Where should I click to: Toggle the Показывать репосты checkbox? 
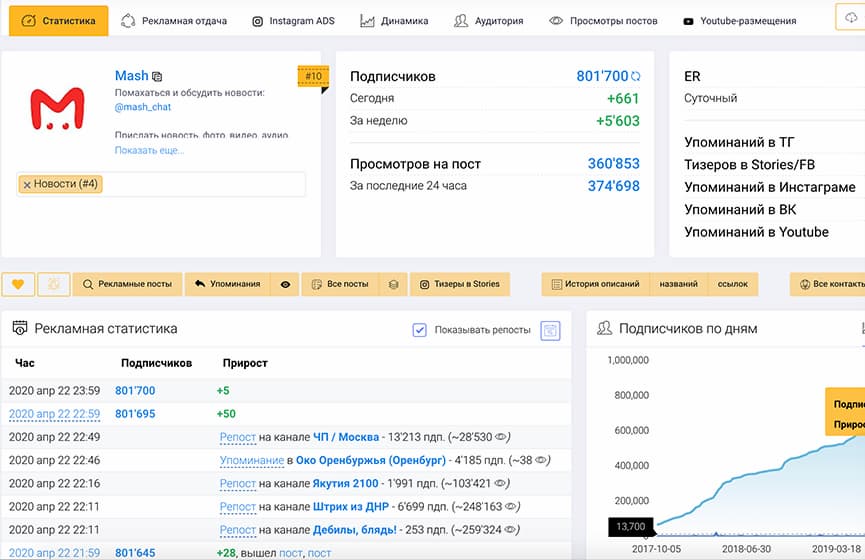[420, 330]
